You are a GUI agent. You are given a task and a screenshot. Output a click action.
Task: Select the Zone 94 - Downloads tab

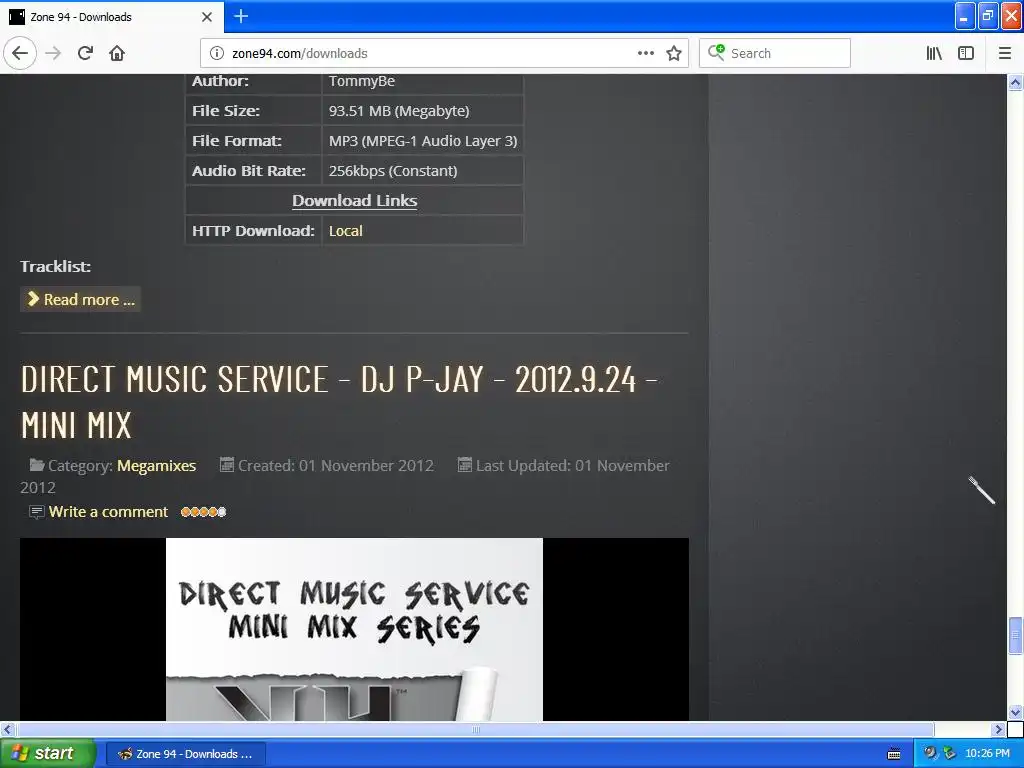click(x=112, y=17)
